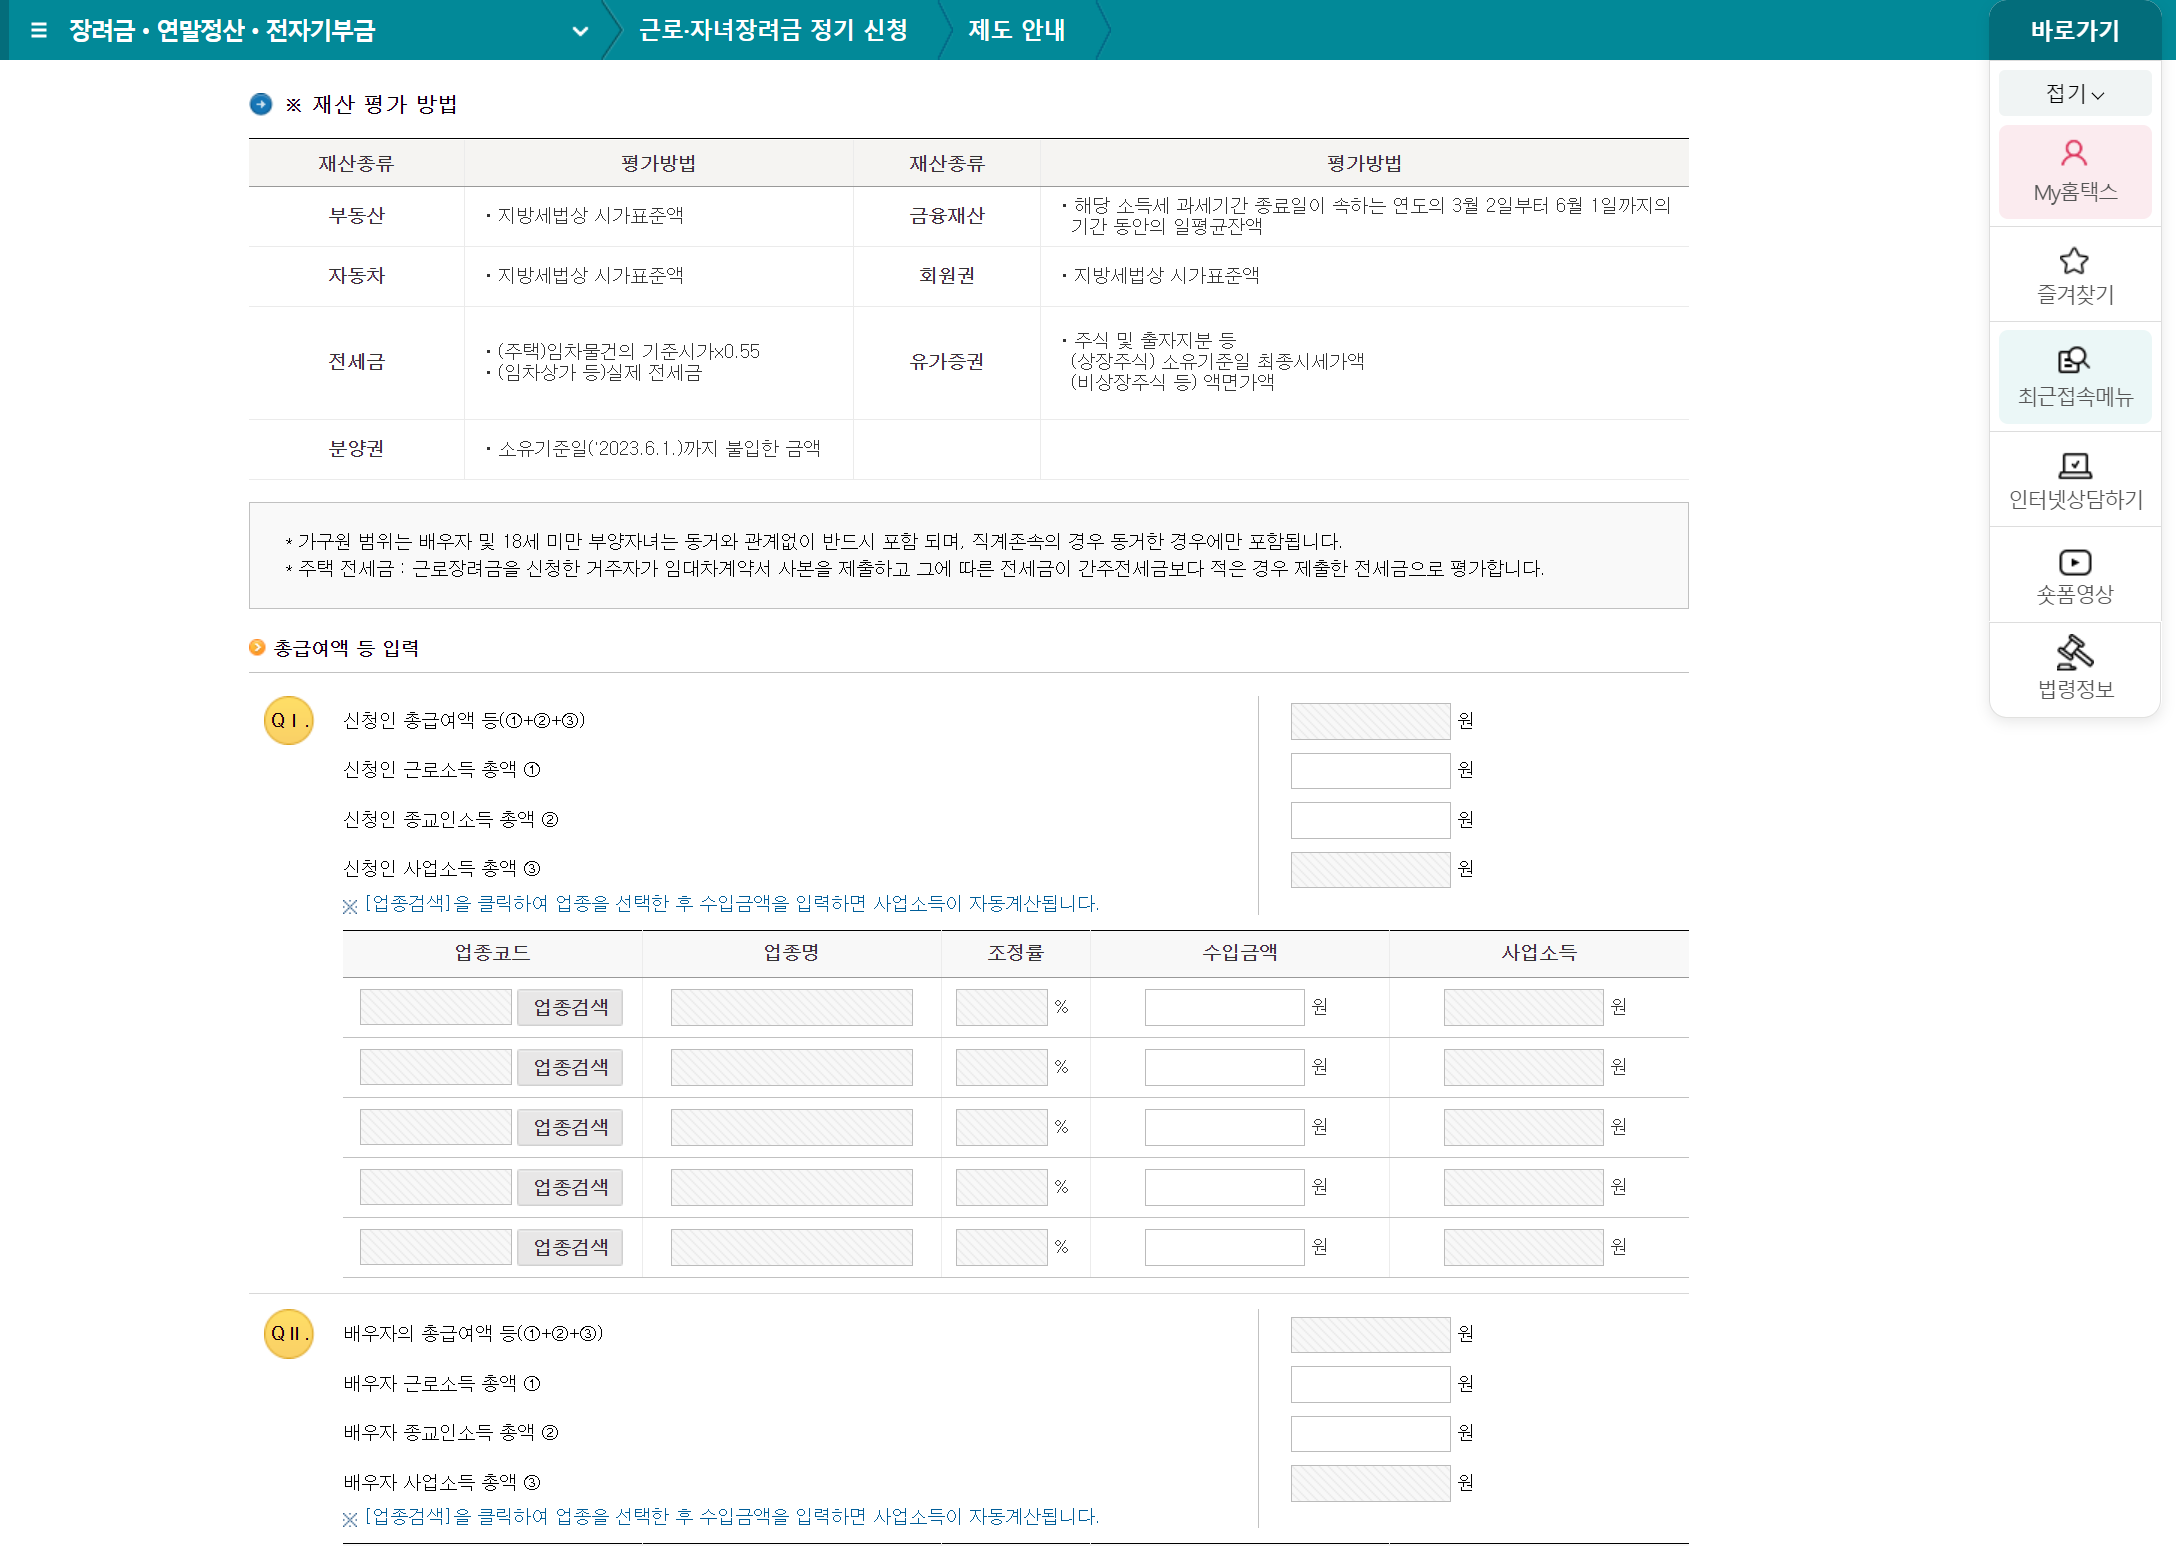Click first row 업종검색 button

pyautogui.click(x=570, y=1007)
